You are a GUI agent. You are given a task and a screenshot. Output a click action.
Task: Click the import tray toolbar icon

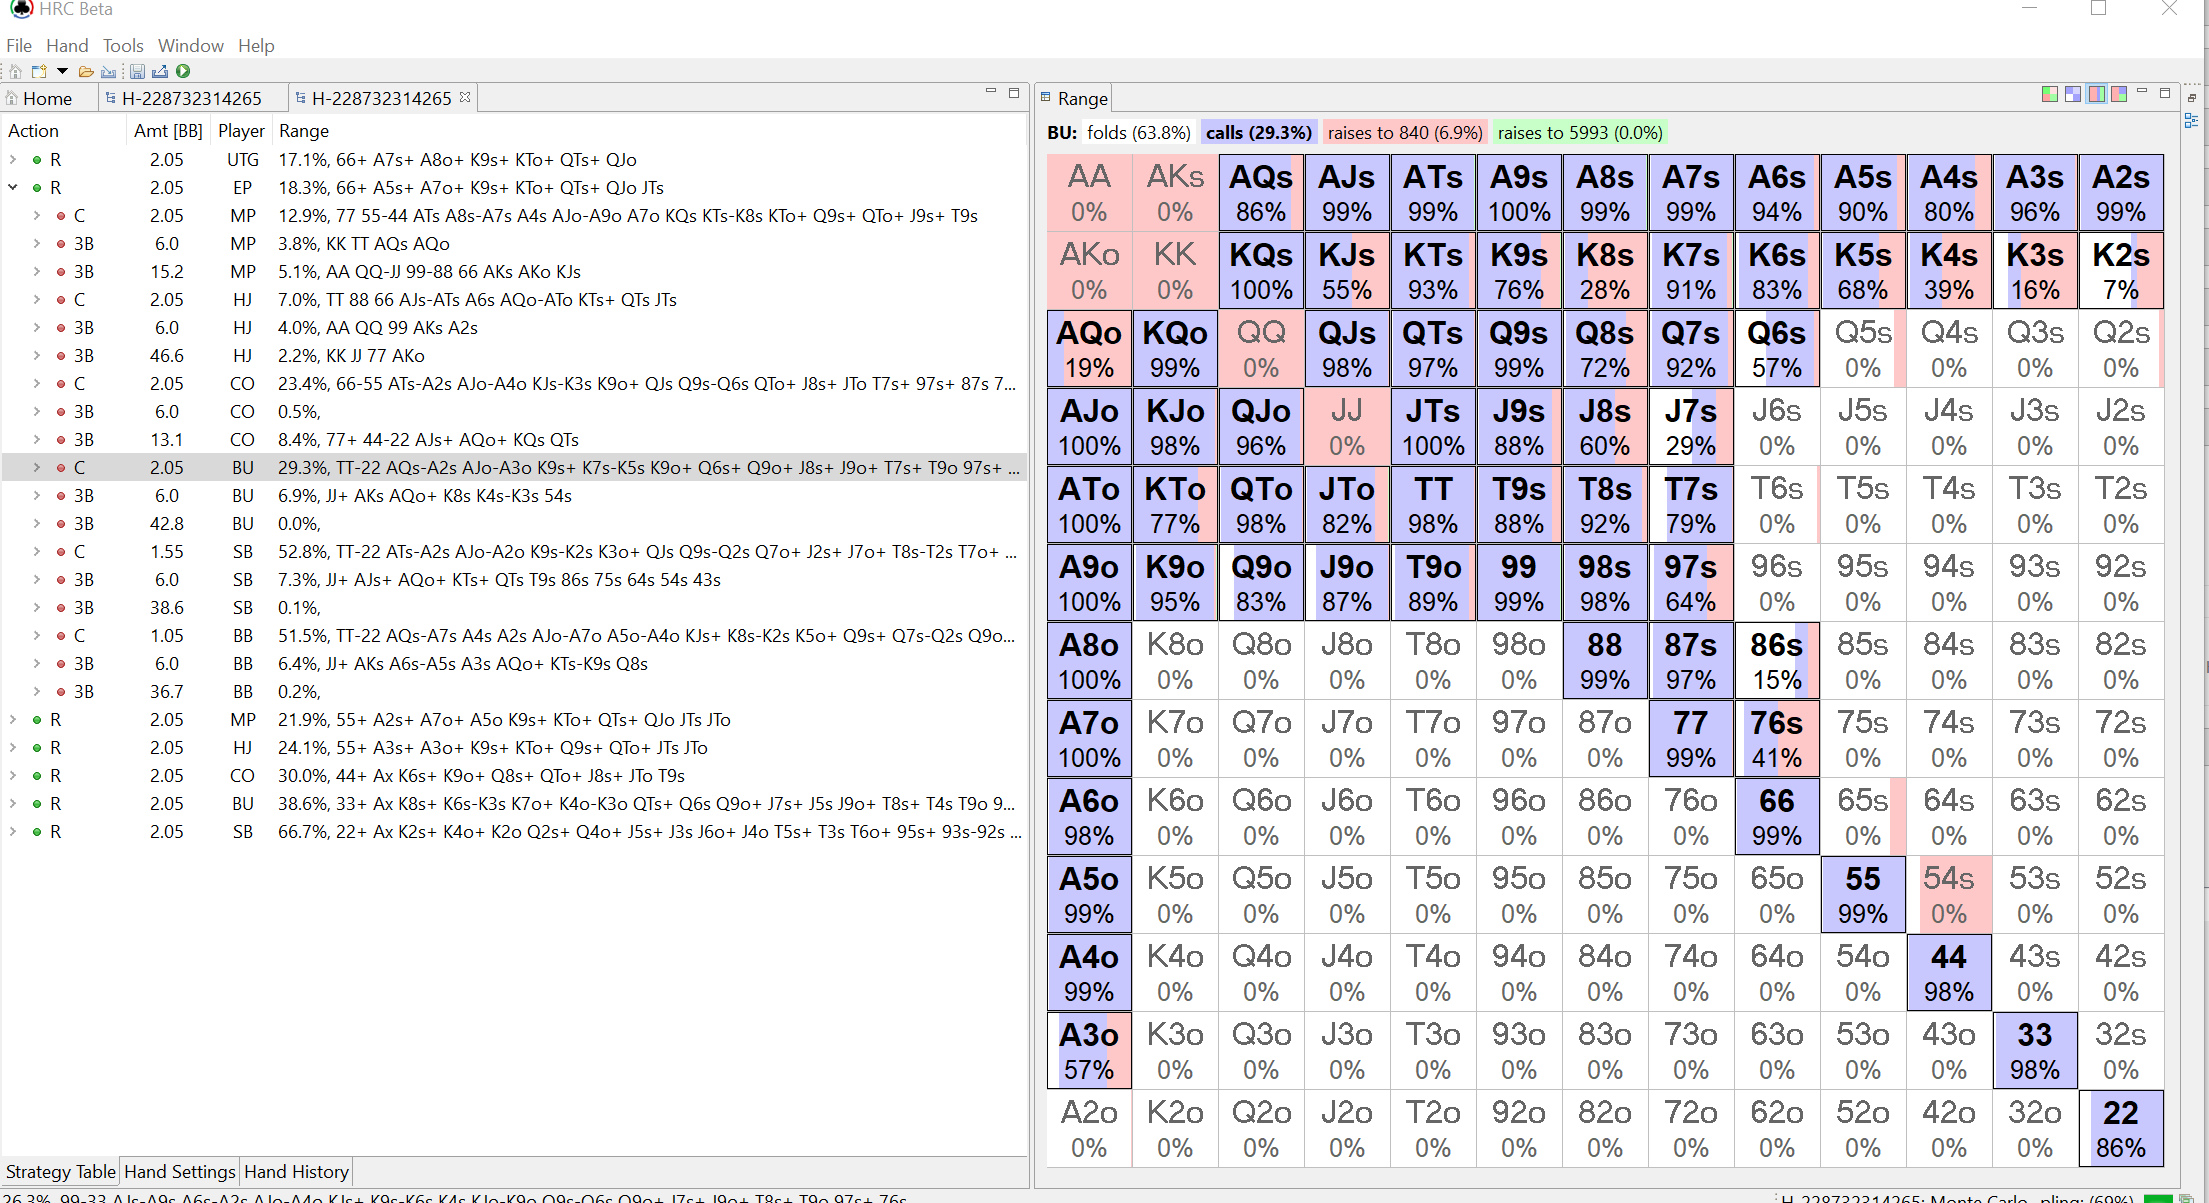point(108,71)
